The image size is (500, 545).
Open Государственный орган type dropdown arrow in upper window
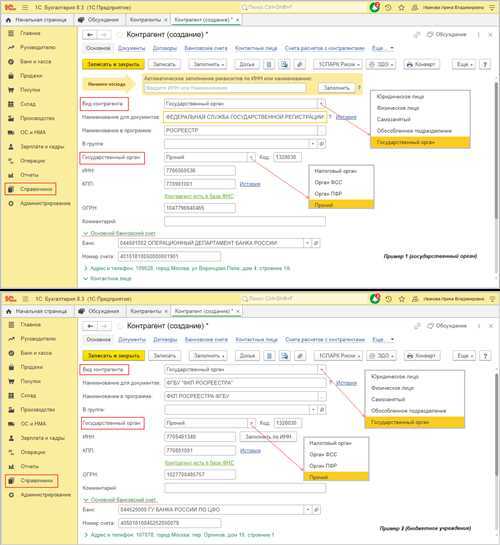coord(251,157)
